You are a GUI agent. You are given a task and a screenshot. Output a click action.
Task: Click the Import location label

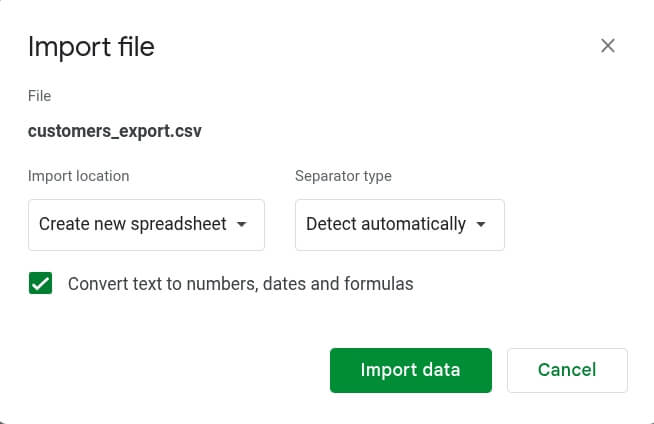pos(78,176)
